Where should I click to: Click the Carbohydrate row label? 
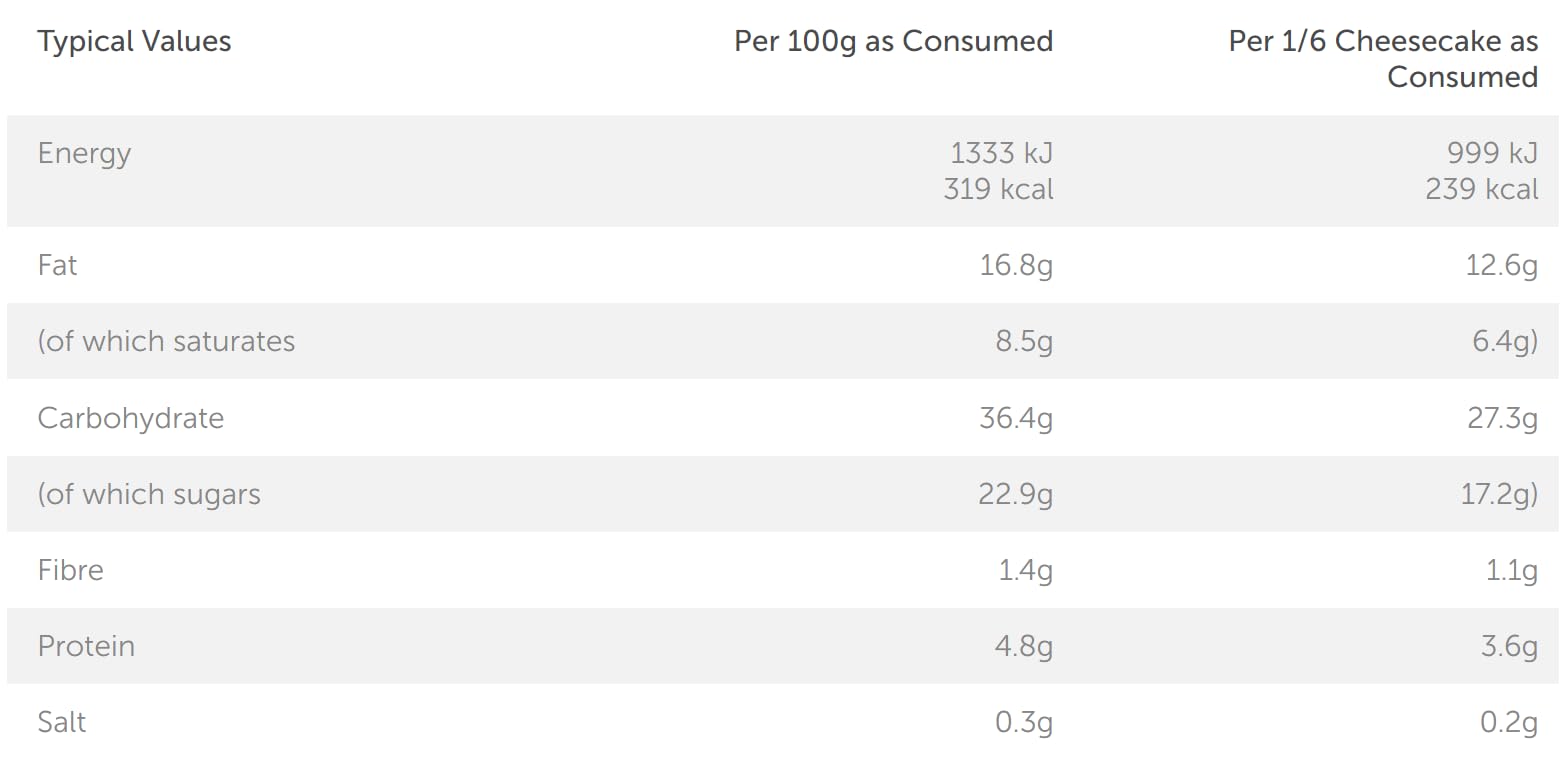tap(130, 418)
